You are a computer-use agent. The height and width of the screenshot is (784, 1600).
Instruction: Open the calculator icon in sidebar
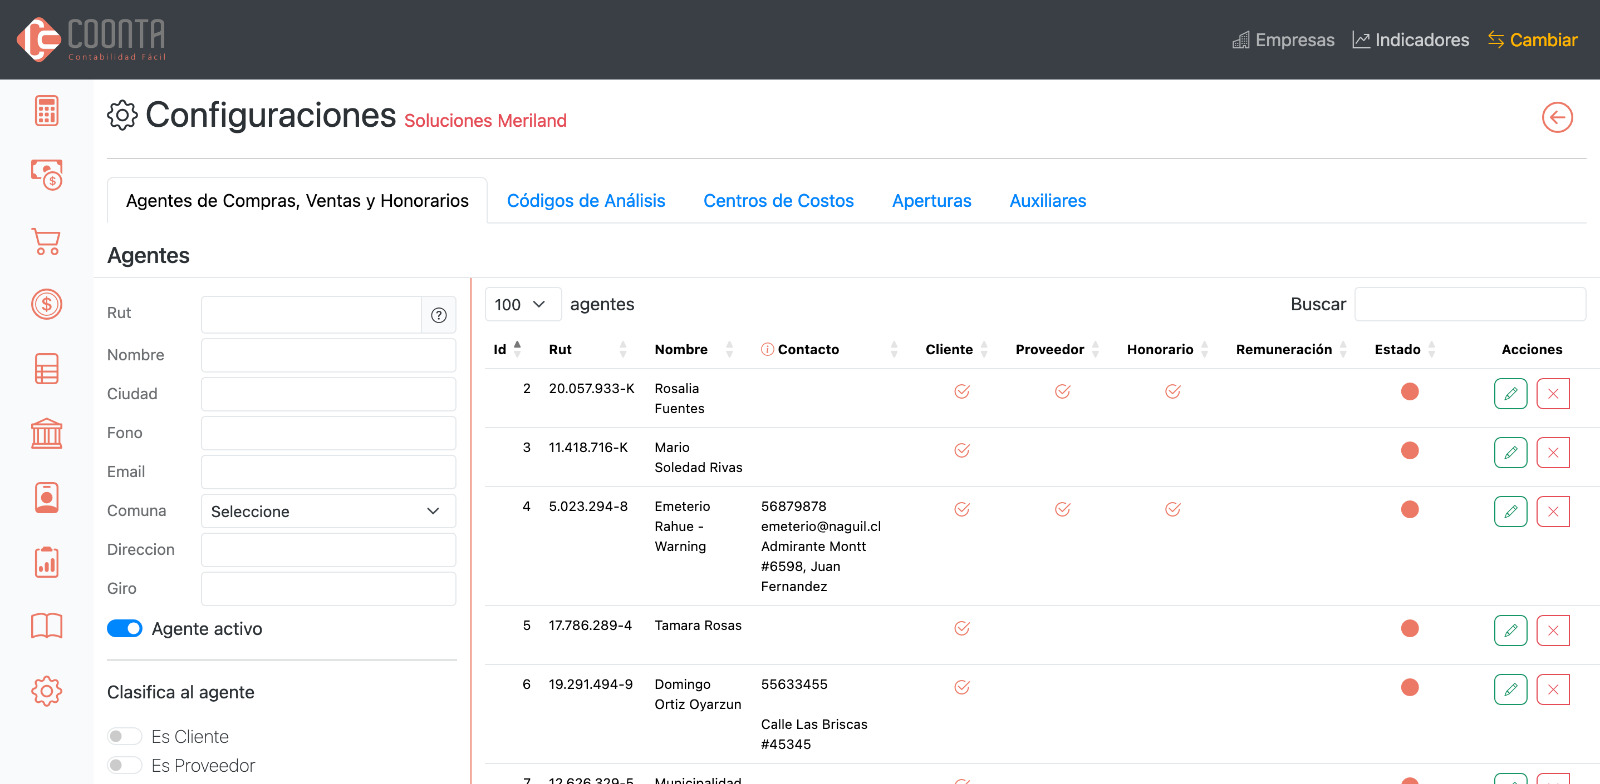pyautogui.click(x=46, y=111)
